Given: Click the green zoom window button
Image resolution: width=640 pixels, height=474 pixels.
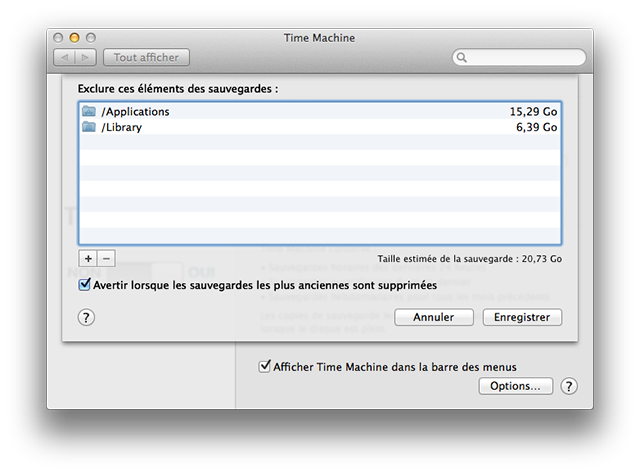Looking at the screenshot, I should 95,38.
